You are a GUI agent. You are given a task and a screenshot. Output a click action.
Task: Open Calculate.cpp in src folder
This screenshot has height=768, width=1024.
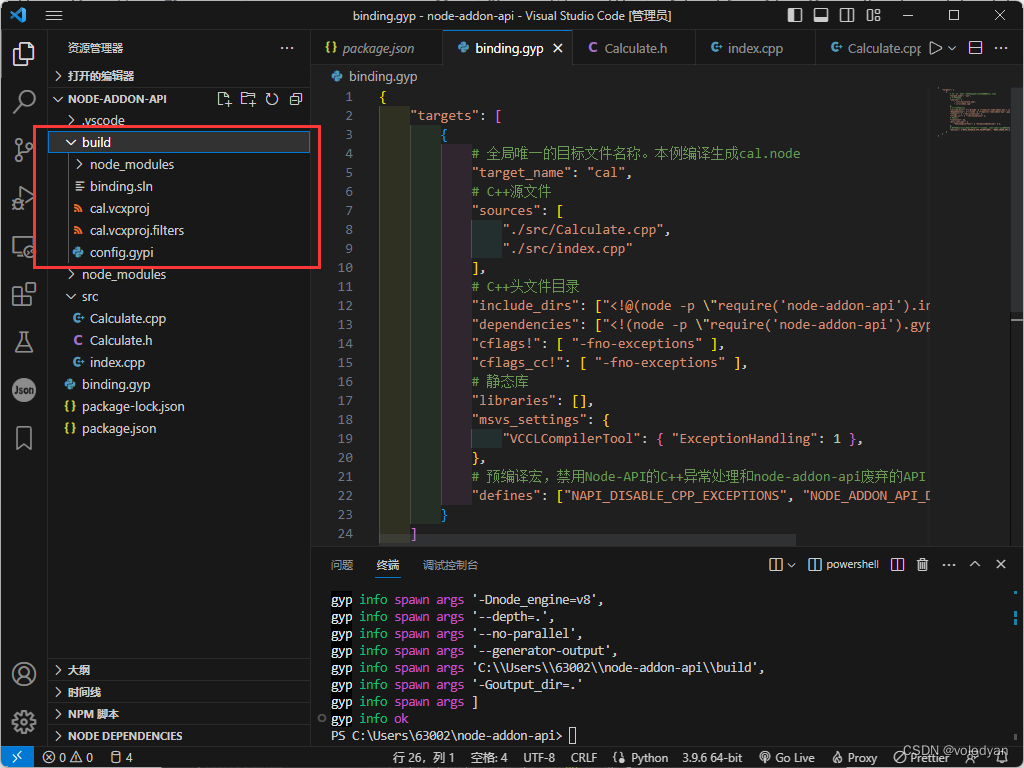[179, 319]
